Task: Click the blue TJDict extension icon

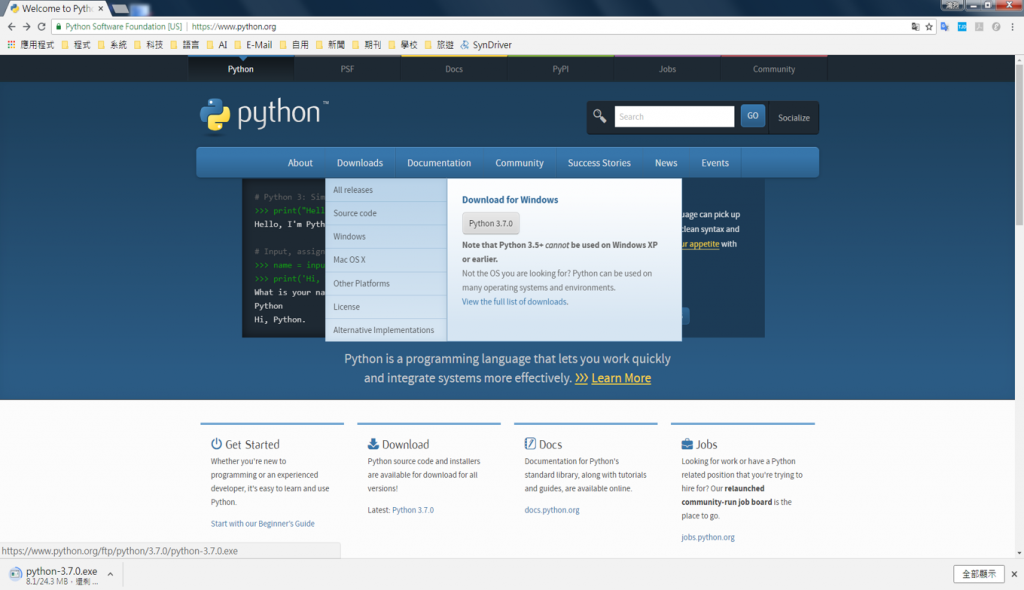Action: [x=962, y=27]
